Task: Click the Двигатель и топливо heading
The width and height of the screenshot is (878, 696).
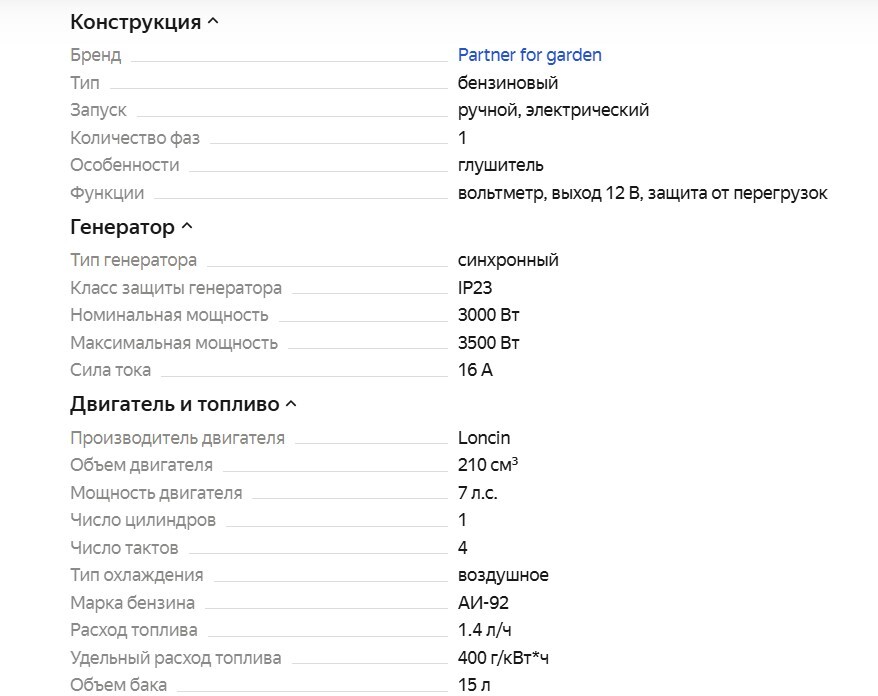Action: pyautogui.click(x=174, y=405)
